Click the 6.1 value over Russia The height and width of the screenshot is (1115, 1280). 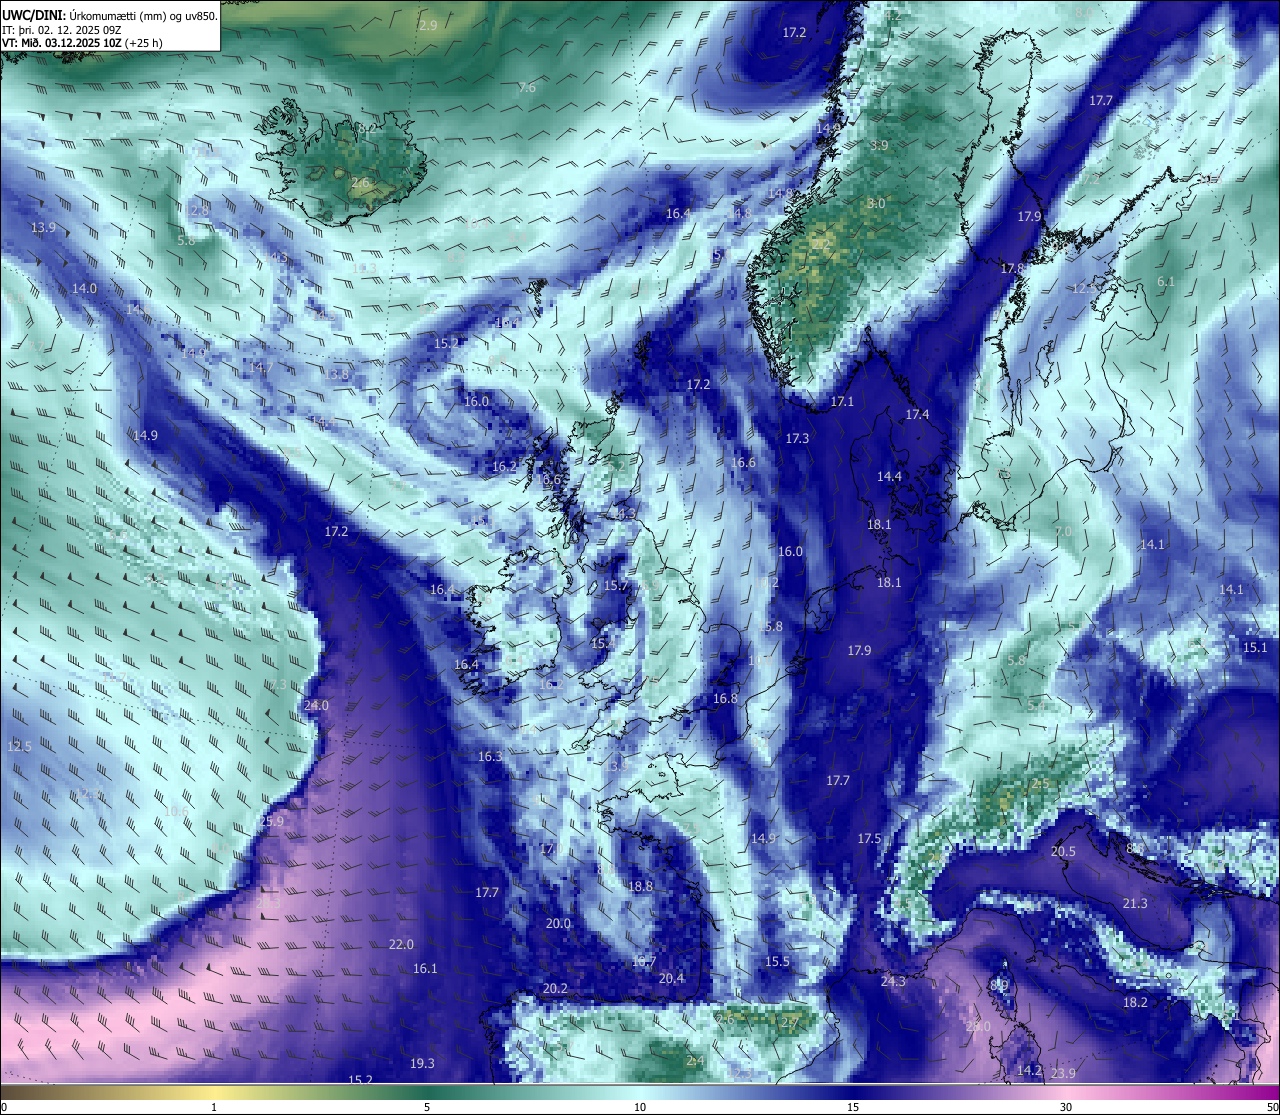[x=1166, y=281]
